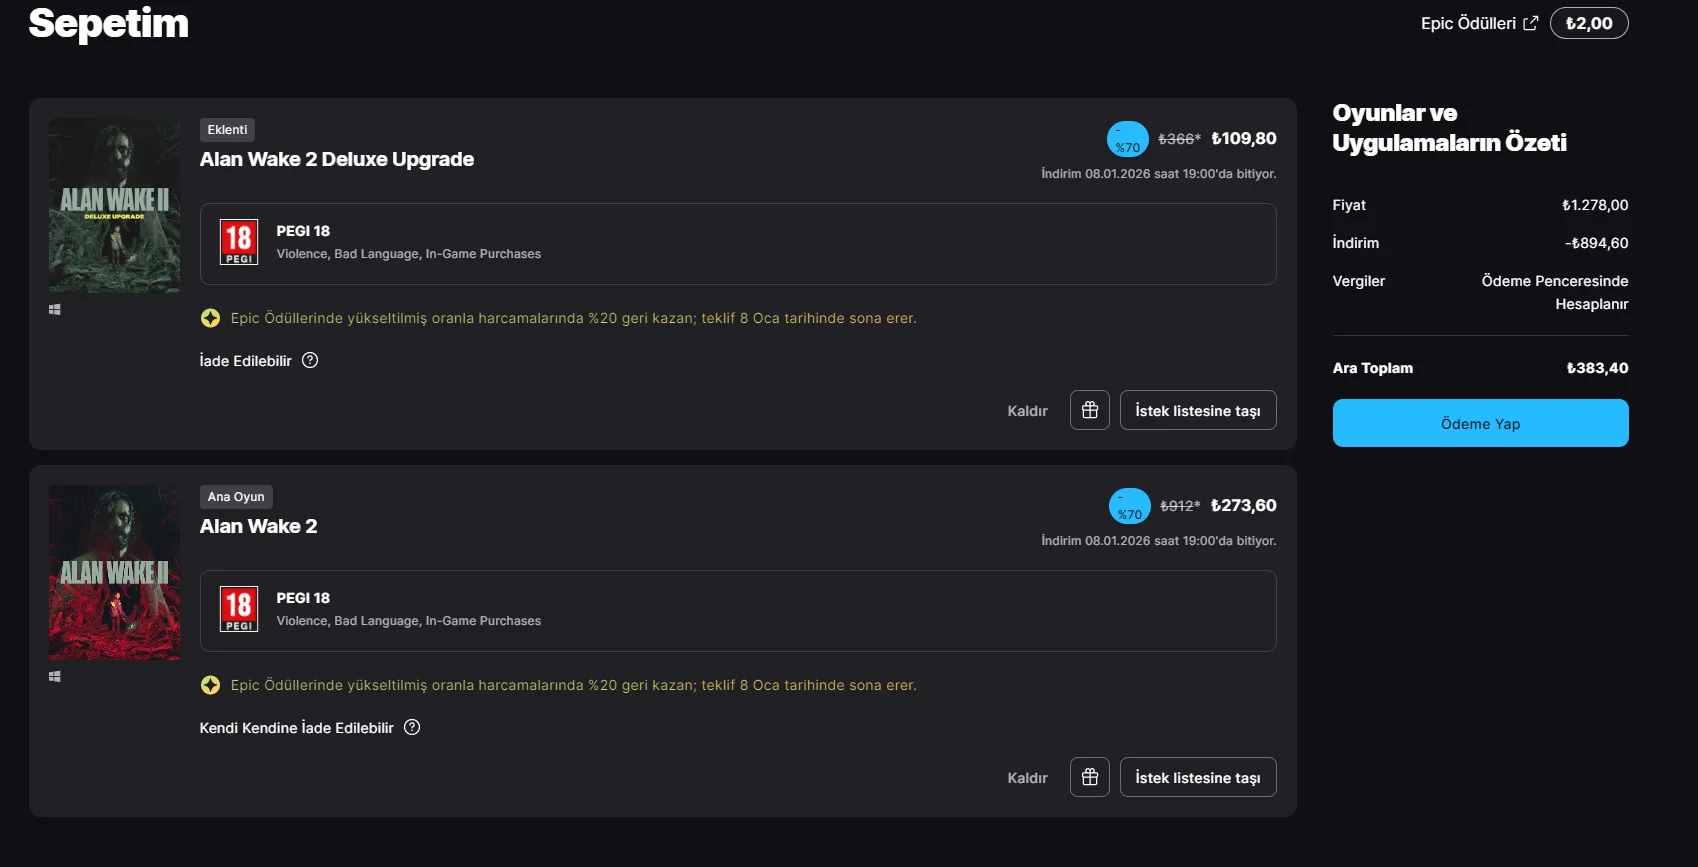The image size is (1698, 867).
Task: Click the Epic Rewards coin icon in Deluxe Upgrade row
Action: pyautogui.click(x=210, y=318)
